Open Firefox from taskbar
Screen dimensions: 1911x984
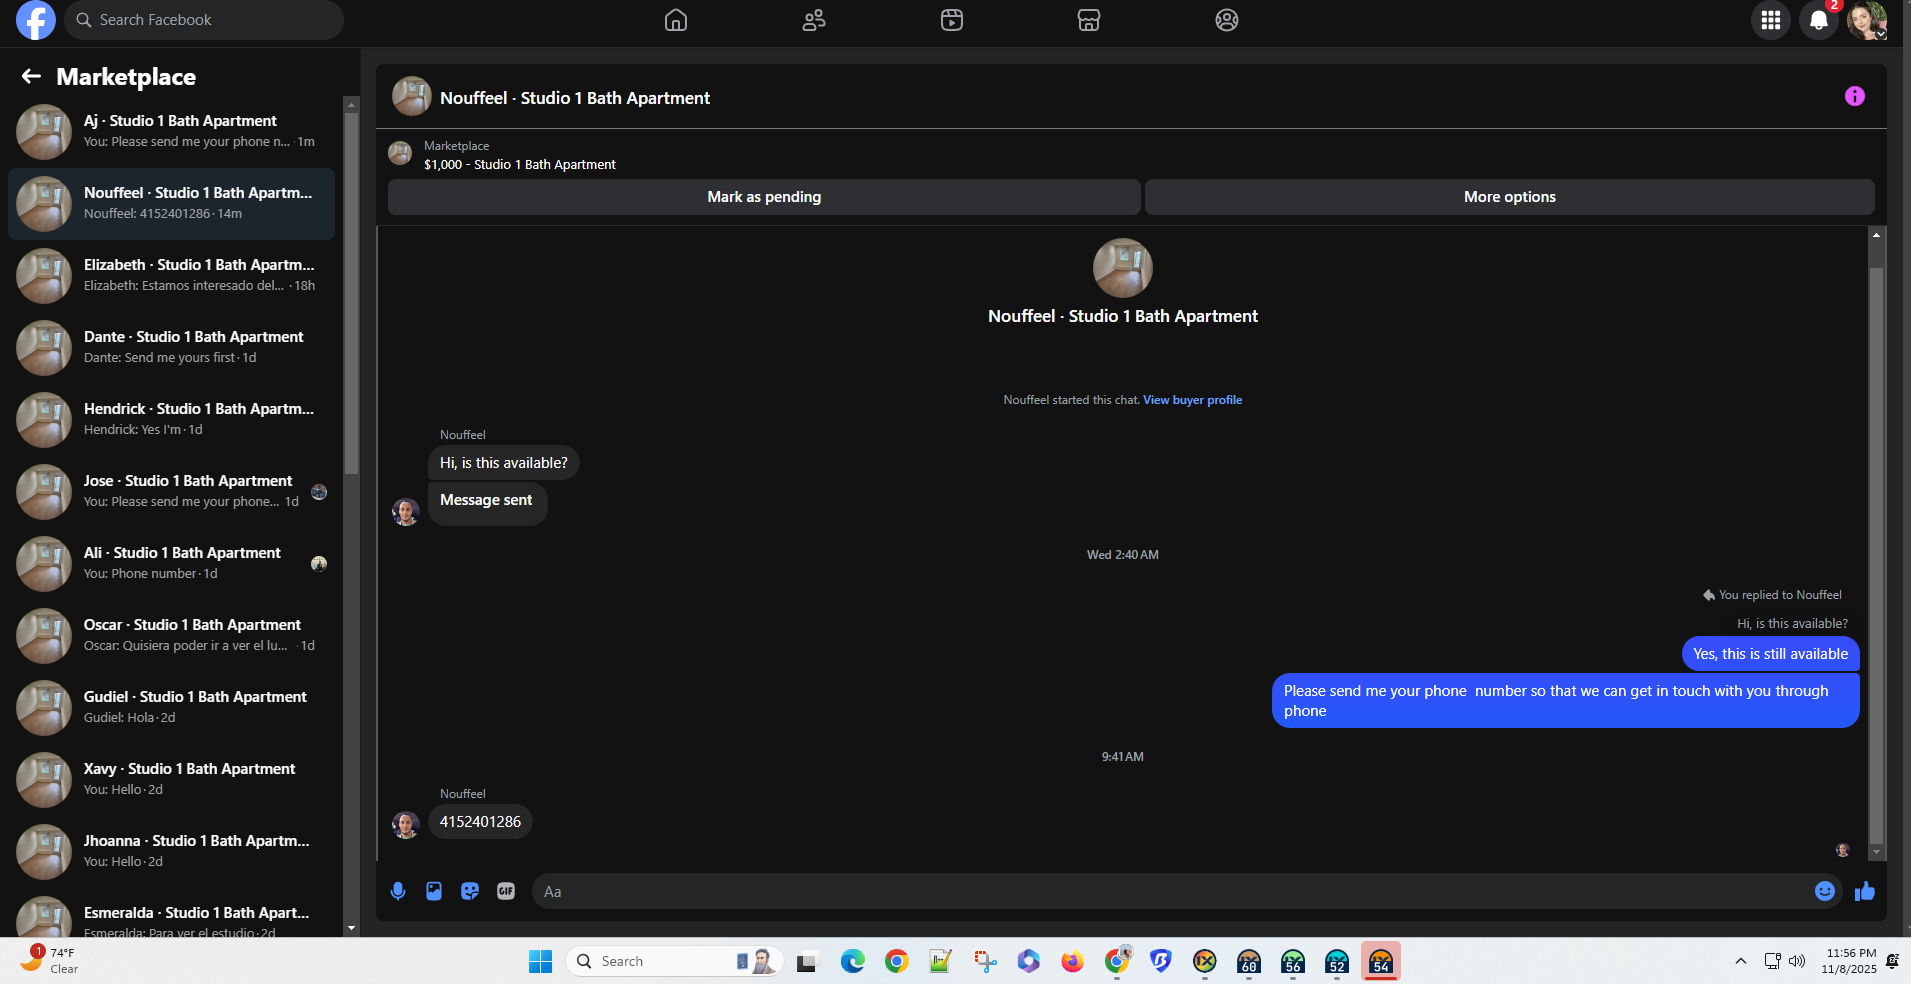pyautogui.click(x=1072, y=961)
